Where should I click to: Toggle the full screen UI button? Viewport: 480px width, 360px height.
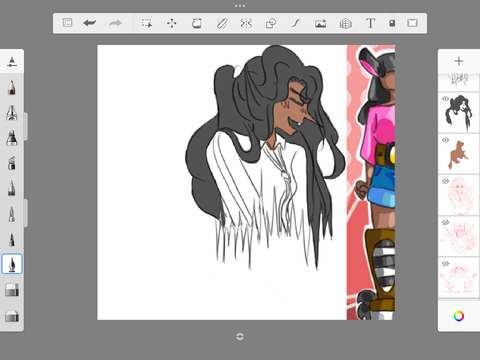(x=412, y=23)
